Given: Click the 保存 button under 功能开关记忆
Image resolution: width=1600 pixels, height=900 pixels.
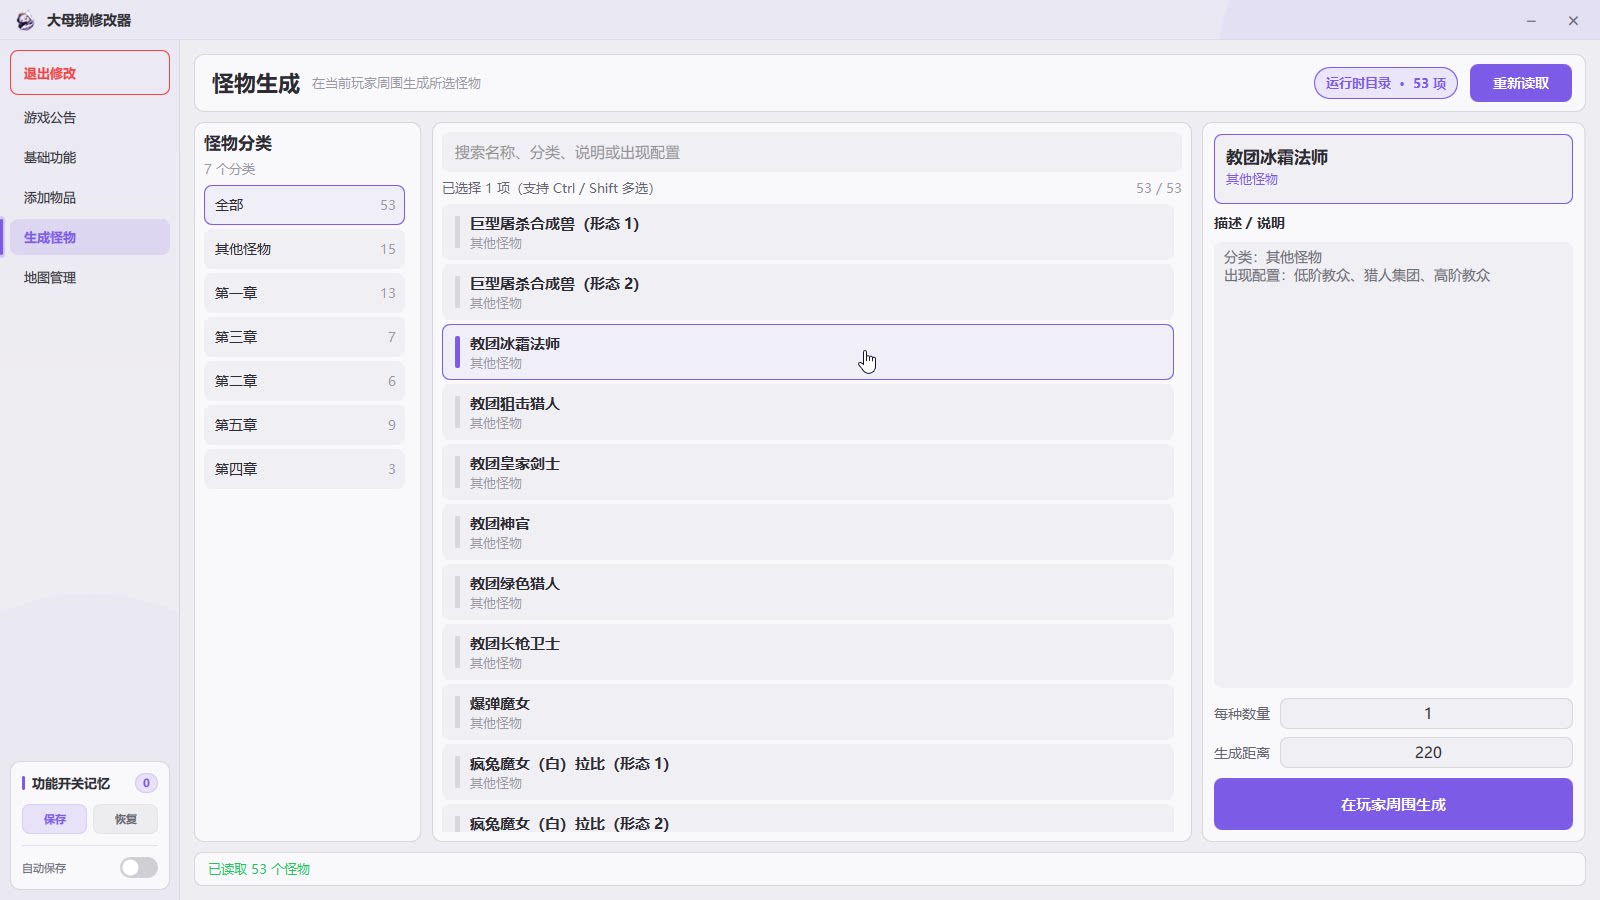Looking at the screenshot, I should click(55, 819).
